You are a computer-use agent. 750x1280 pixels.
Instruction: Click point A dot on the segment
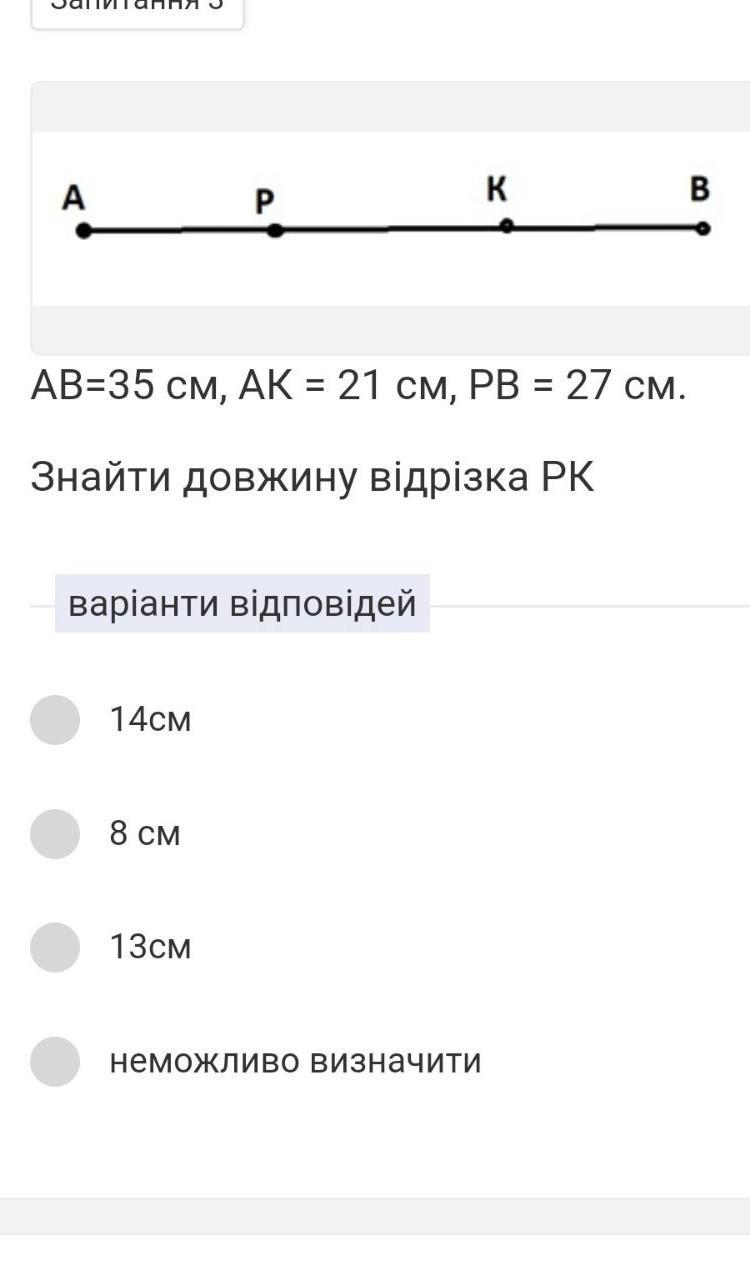[x=84, y=231]
